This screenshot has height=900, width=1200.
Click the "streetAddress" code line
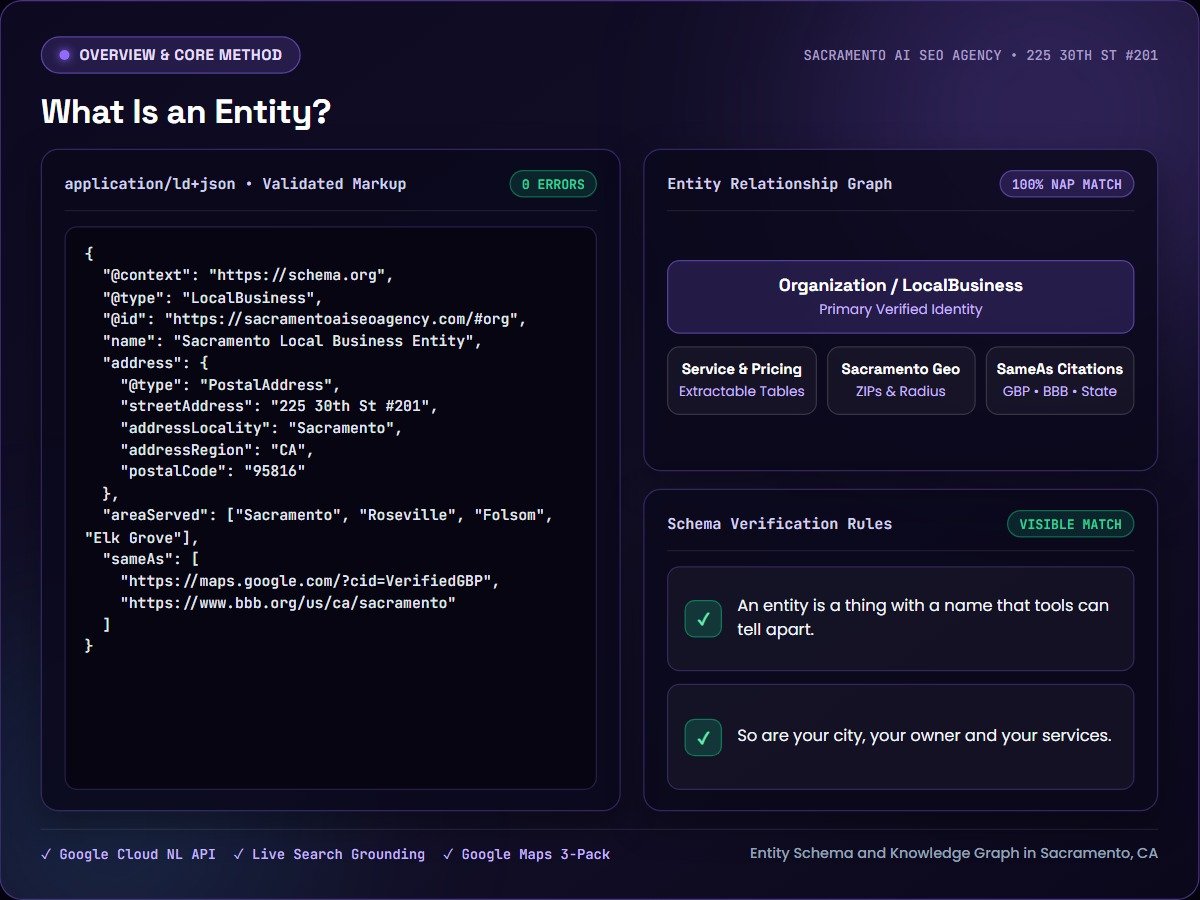(279, 407)
